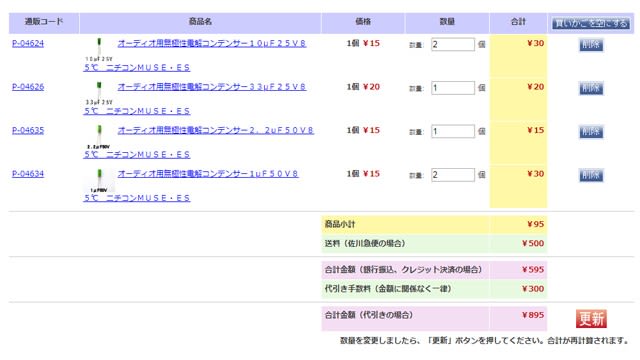Click 削除 for item P-04635
Image resolution: width=640 pixels, height=360 pixels.
pyautogui.click(x=591, y=132)
